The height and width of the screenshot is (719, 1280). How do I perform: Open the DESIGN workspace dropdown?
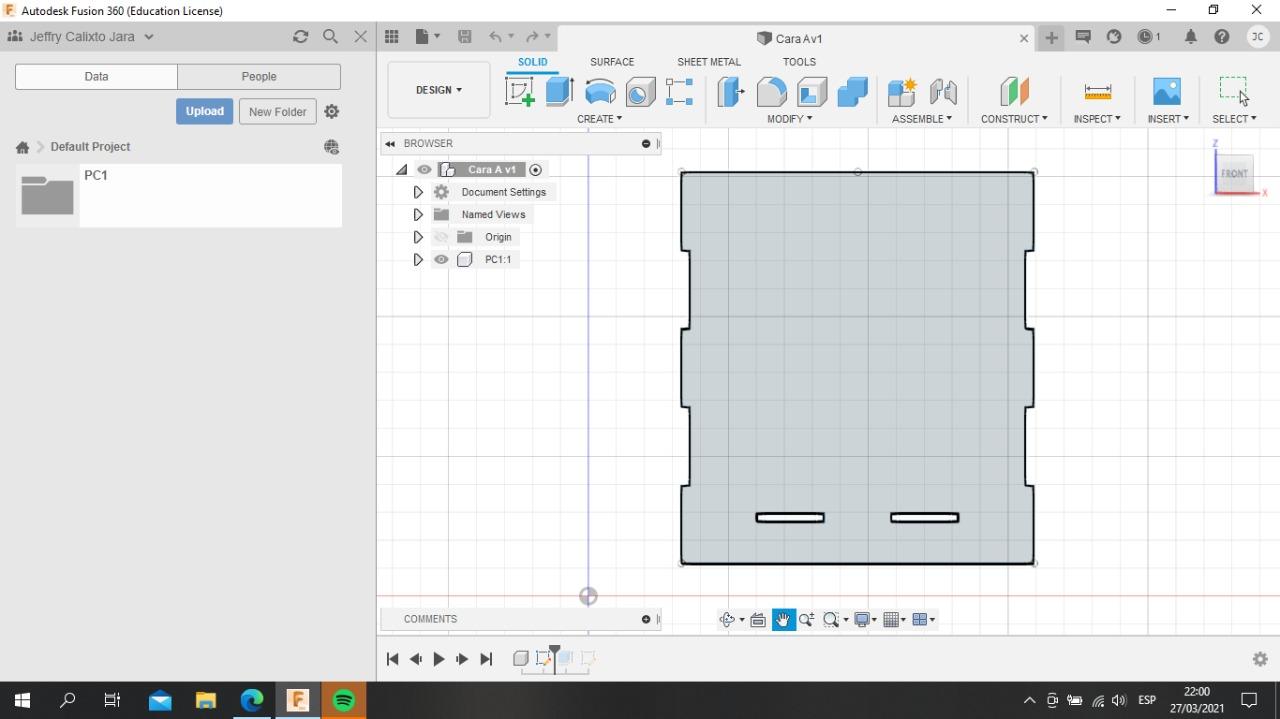[x=438, y=90]
